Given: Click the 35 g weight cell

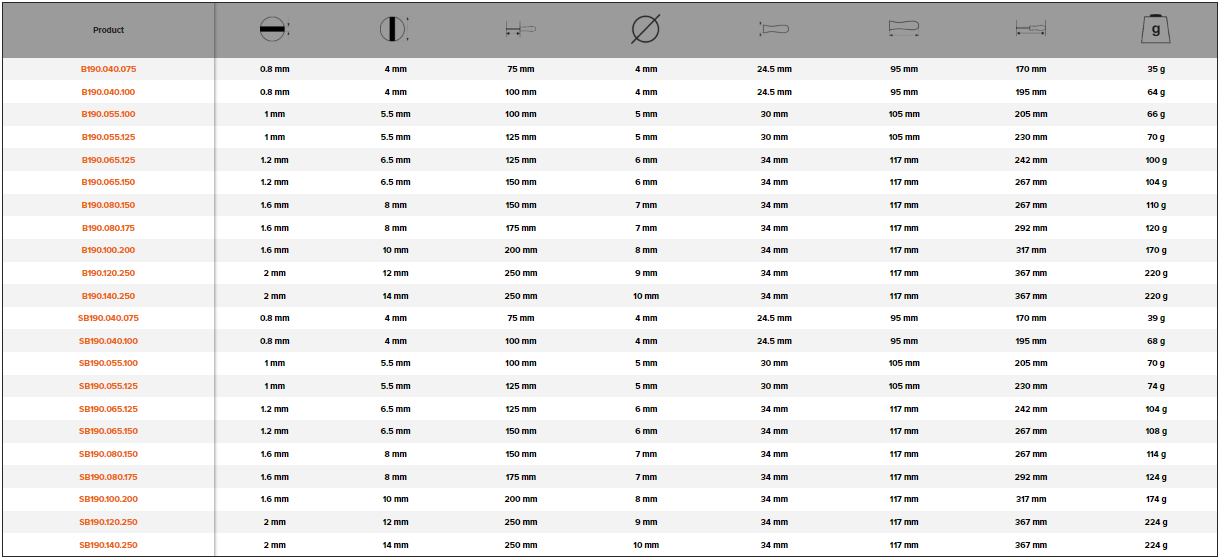Looking at the screenshot, I should point(1156,69).
